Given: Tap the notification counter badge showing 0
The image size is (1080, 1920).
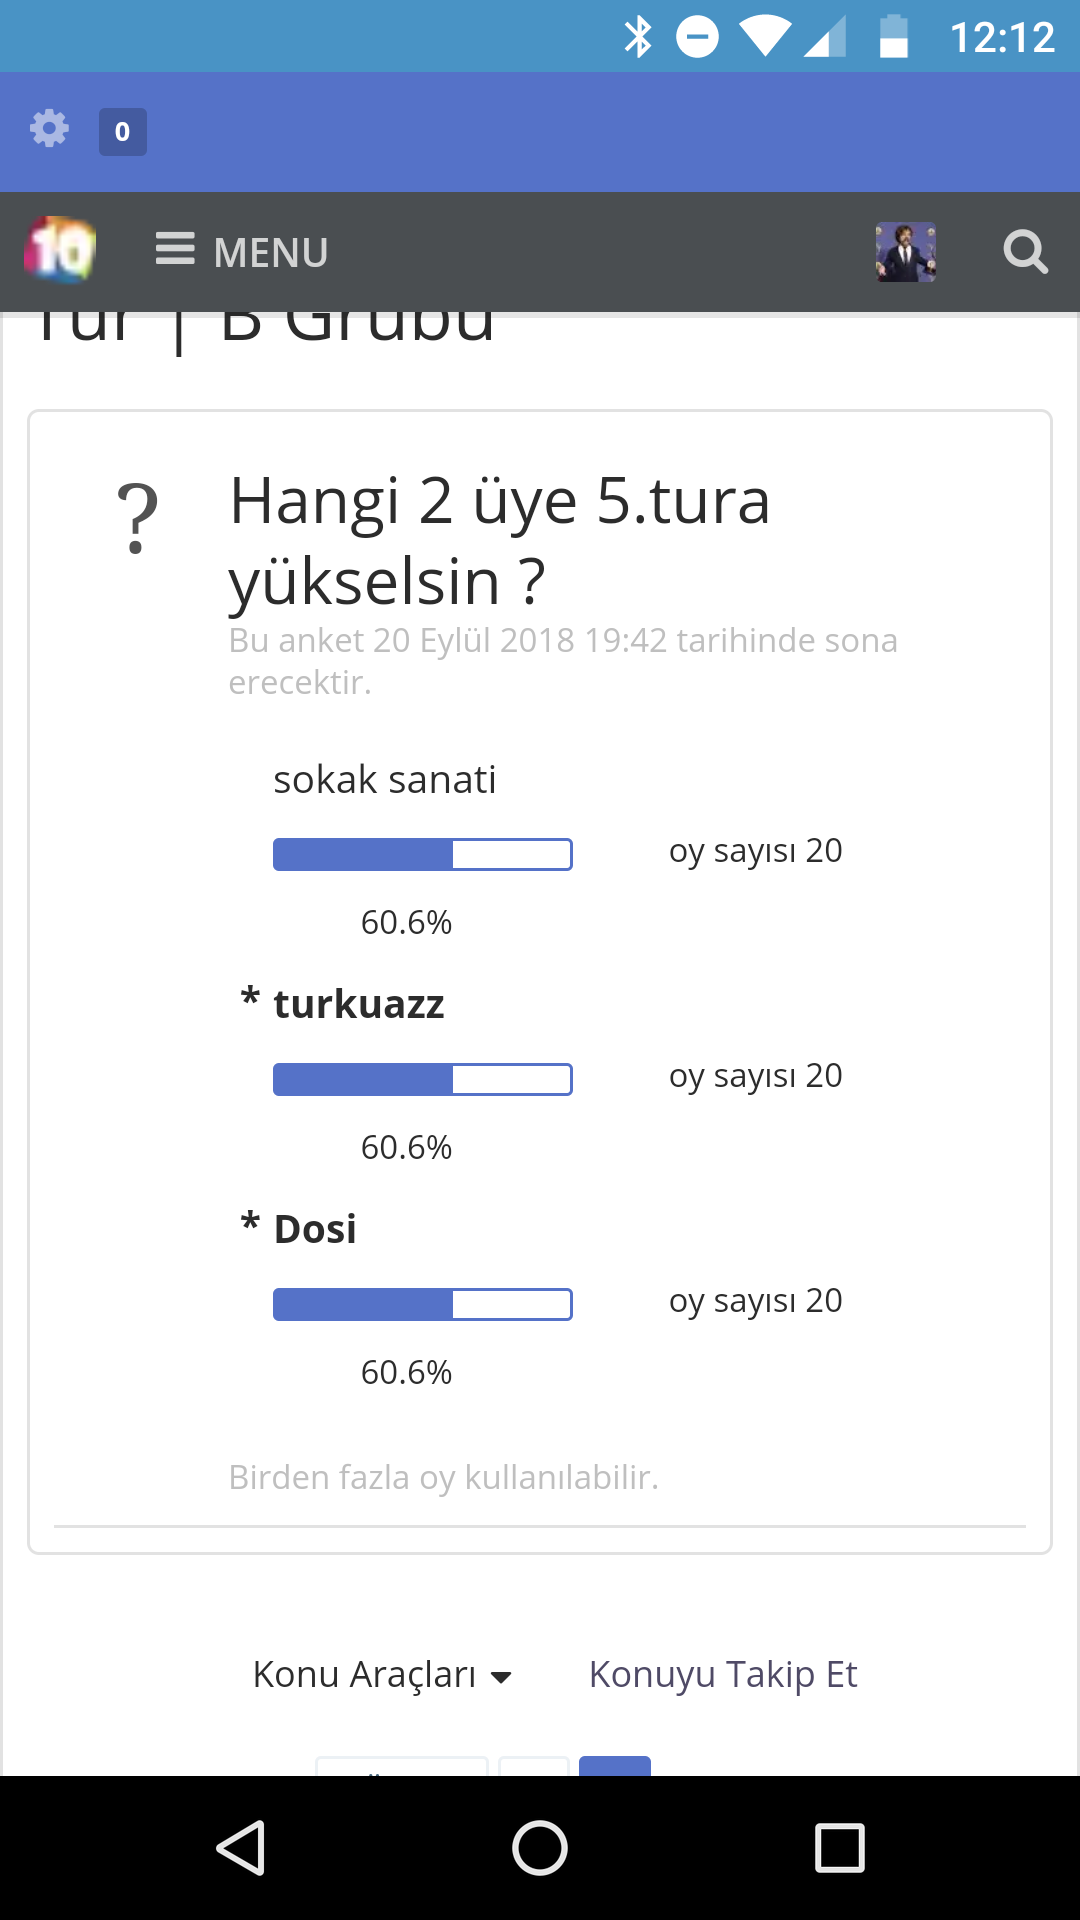Looking at the screenshot, I should click(x=122, y=132).
